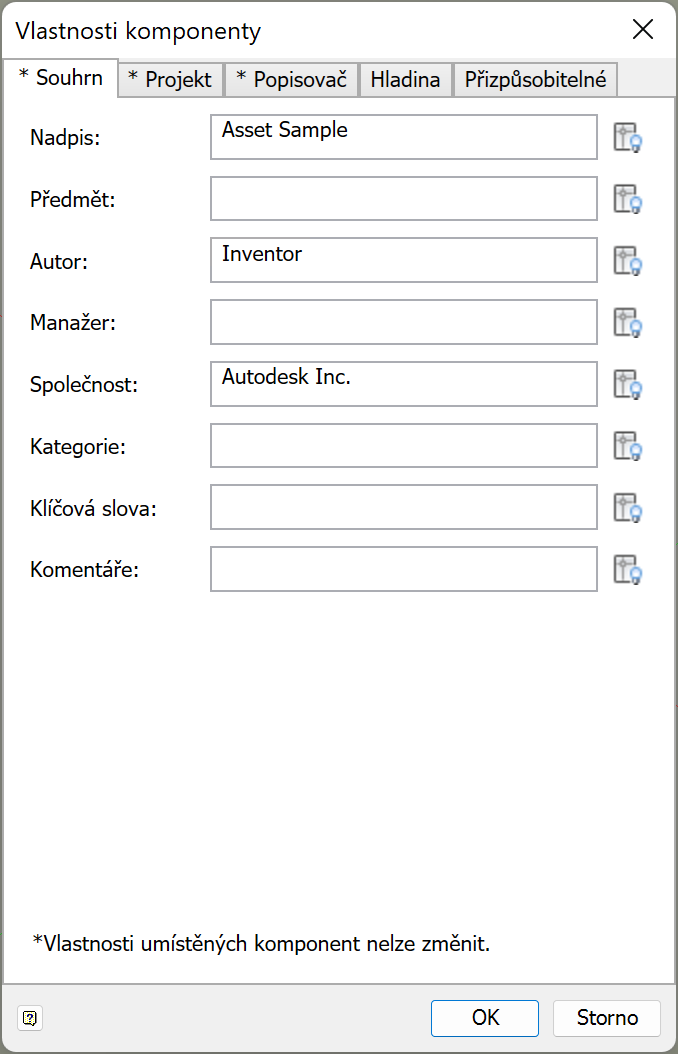The height and width of the screenshot is (1054, 678).
Task: Click the property icon beside Společnost field
Action: pos(627,384)
